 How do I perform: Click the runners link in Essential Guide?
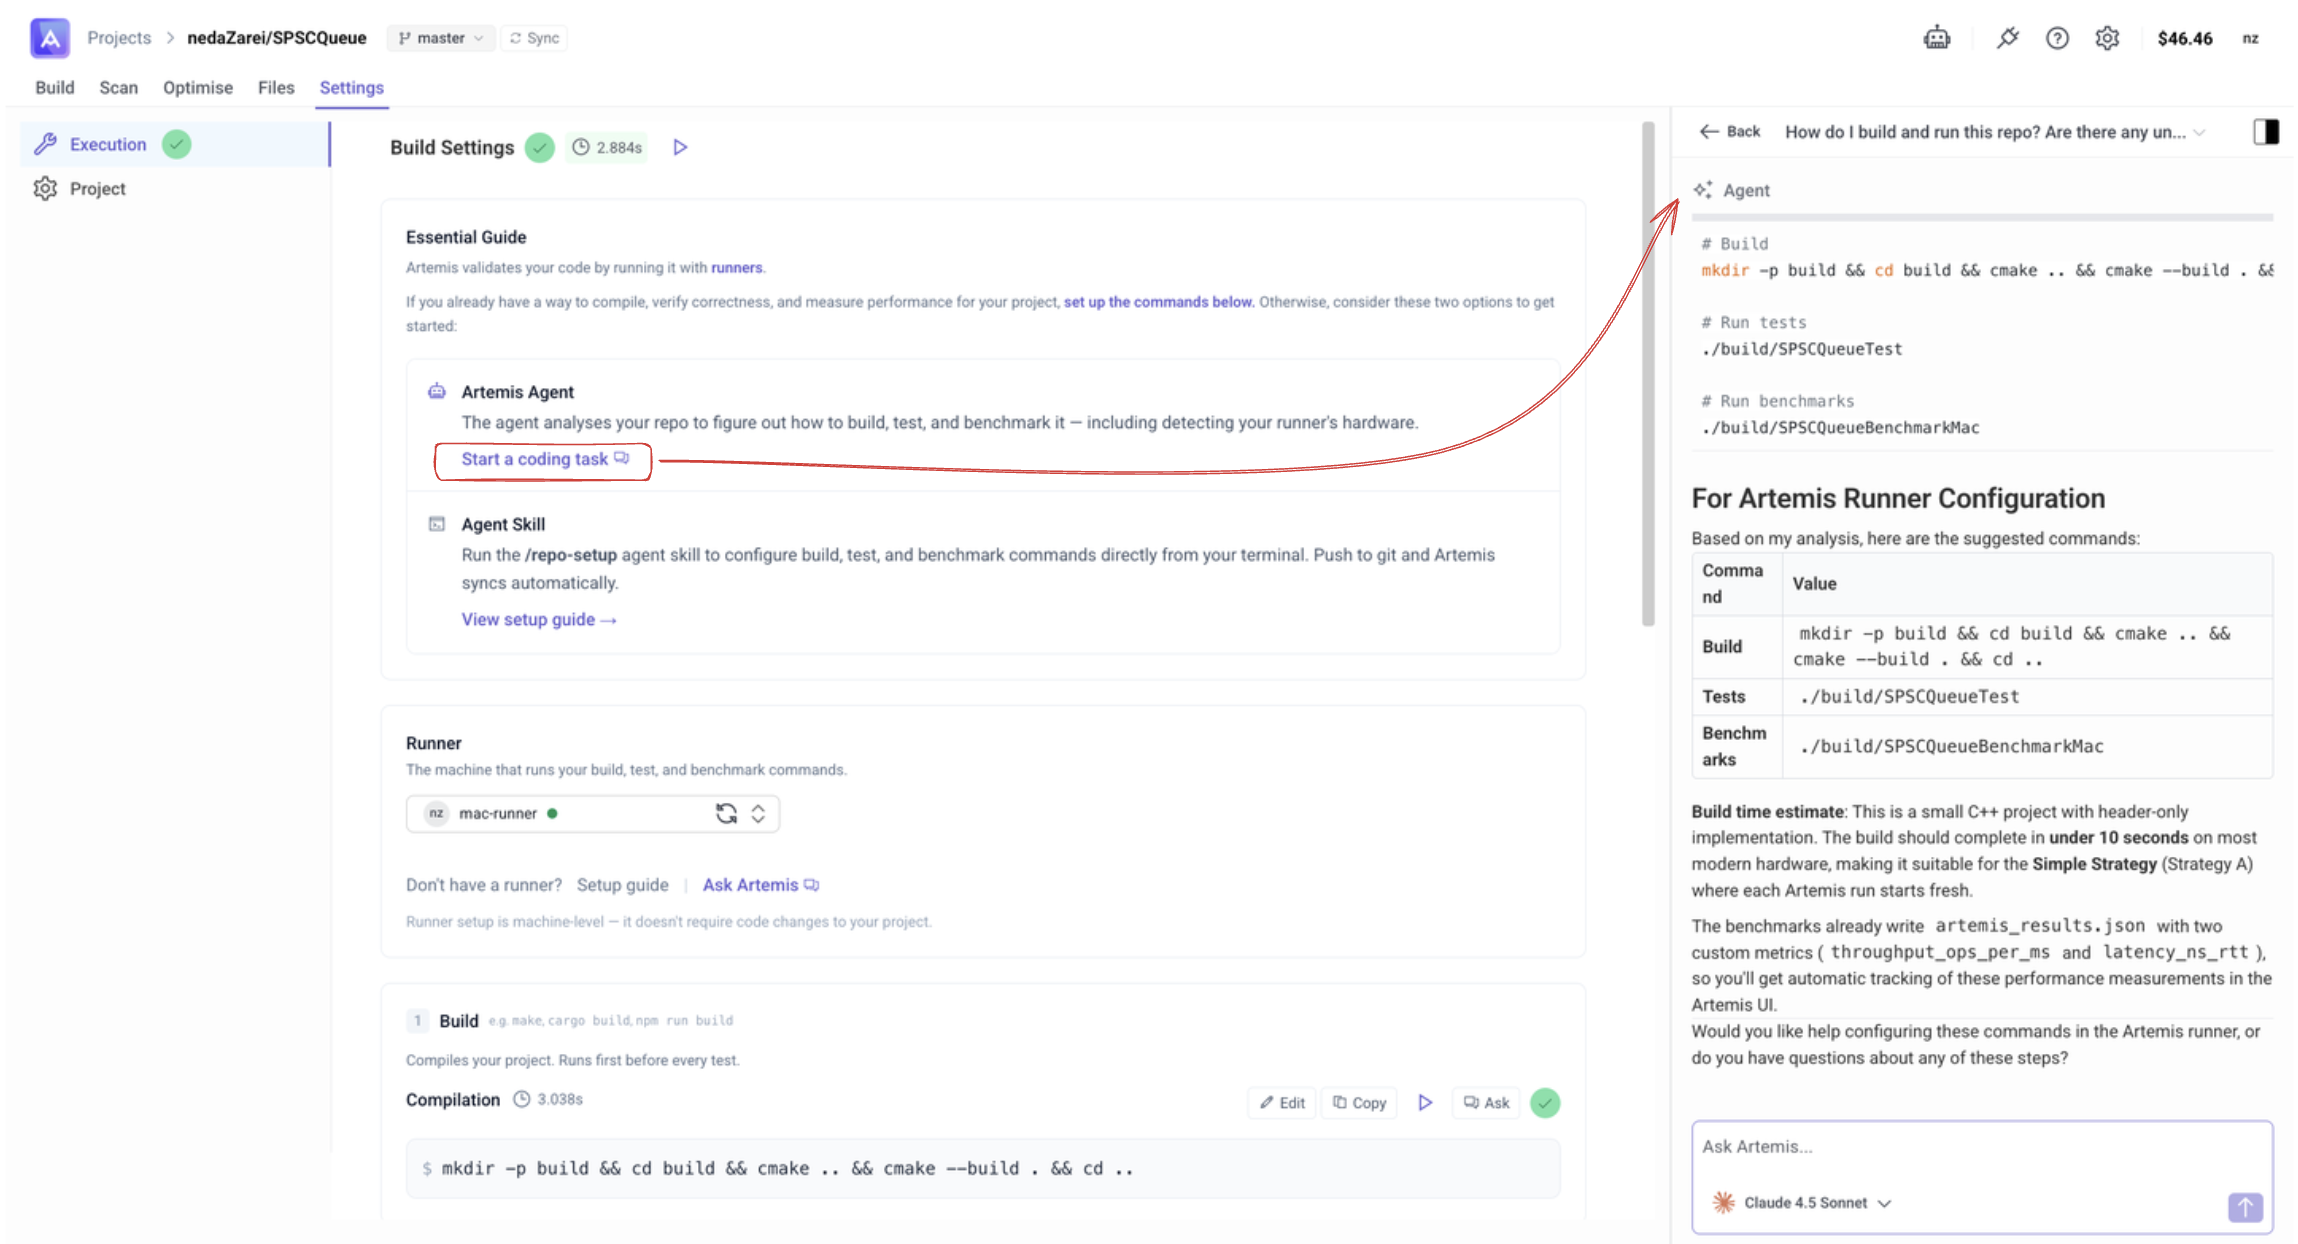[736, 268]
